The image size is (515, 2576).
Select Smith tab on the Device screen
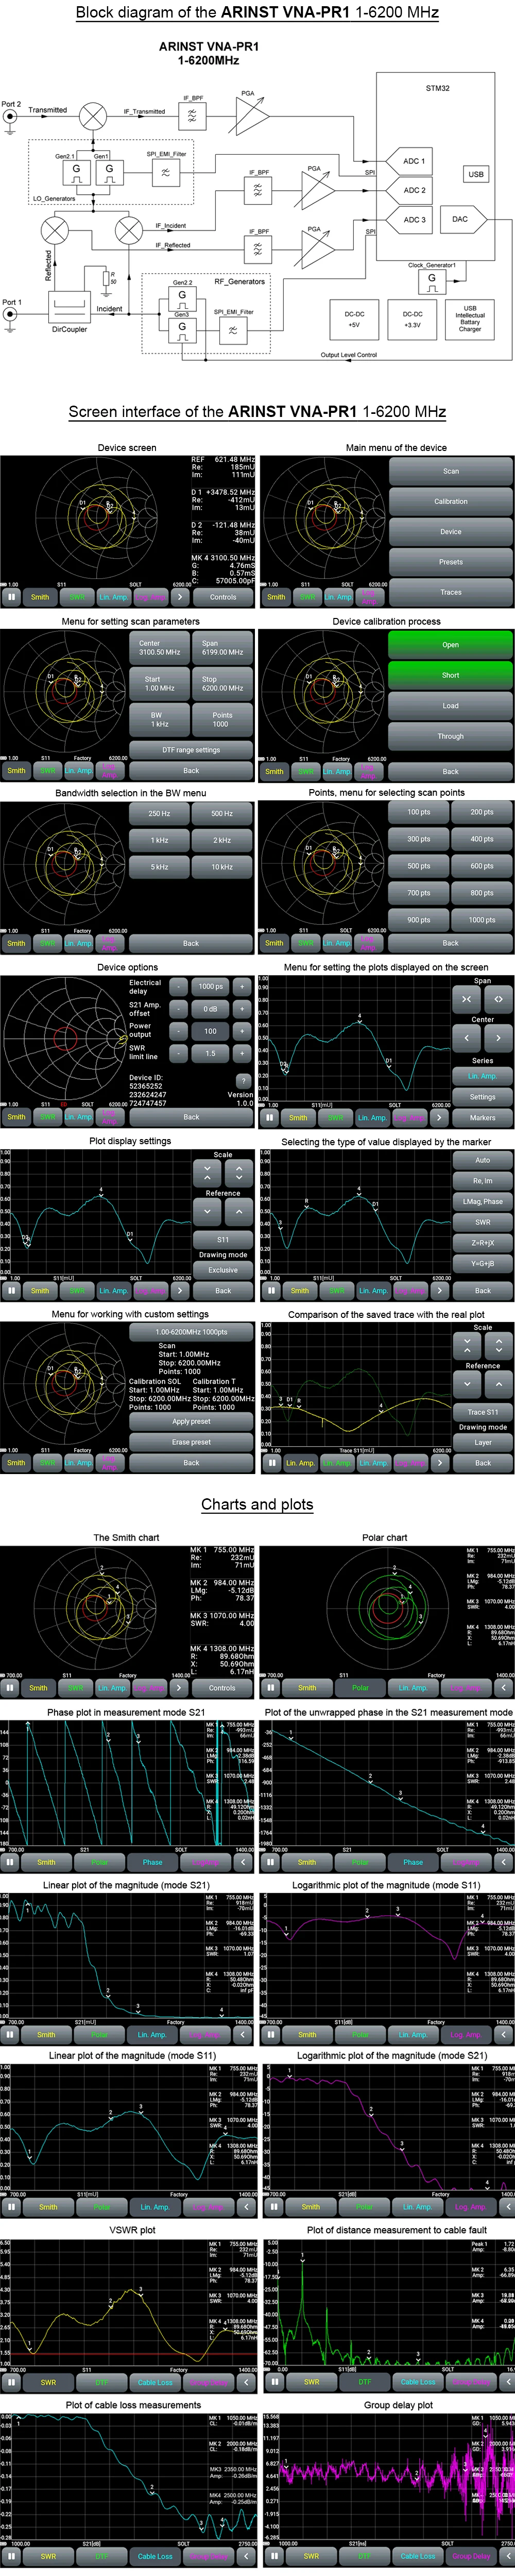(x=40, y=597)
